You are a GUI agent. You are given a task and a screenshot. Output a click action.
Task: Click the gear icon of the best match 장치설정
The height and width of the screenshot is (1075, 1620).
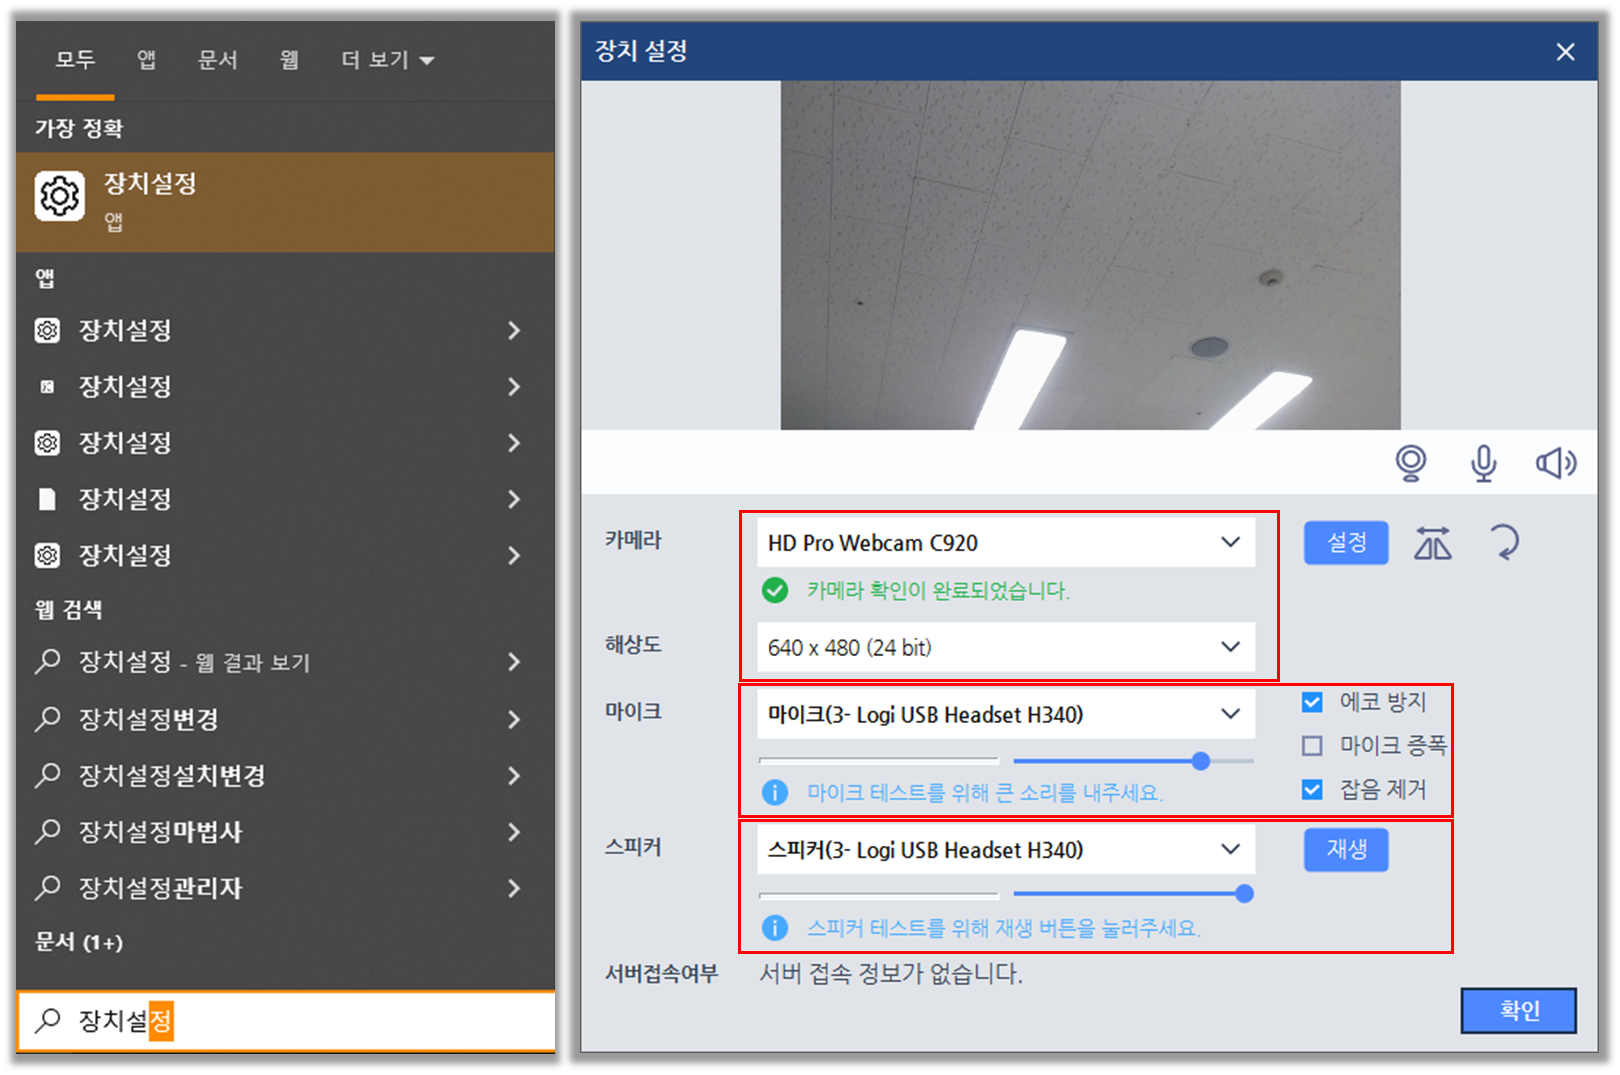point(60,195)
